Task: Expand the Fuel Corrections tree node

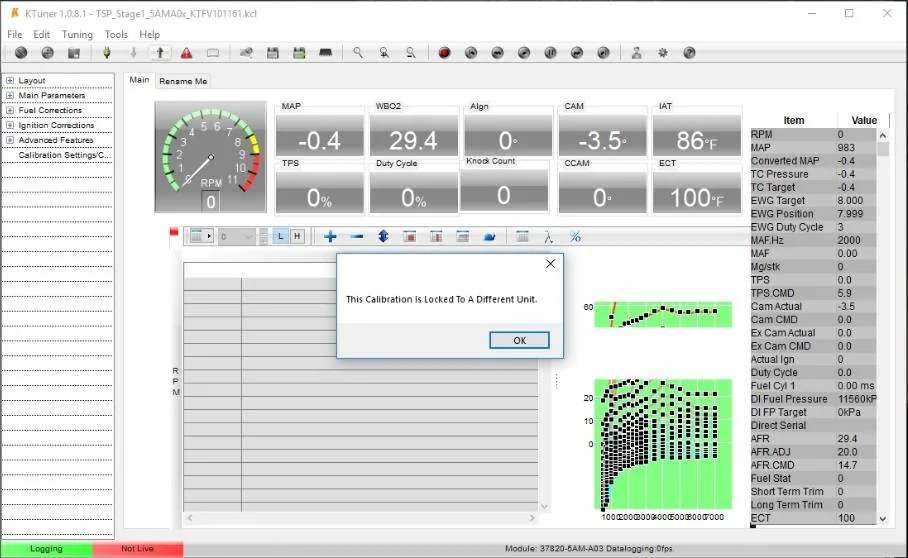Action: [x=10, y=110]
